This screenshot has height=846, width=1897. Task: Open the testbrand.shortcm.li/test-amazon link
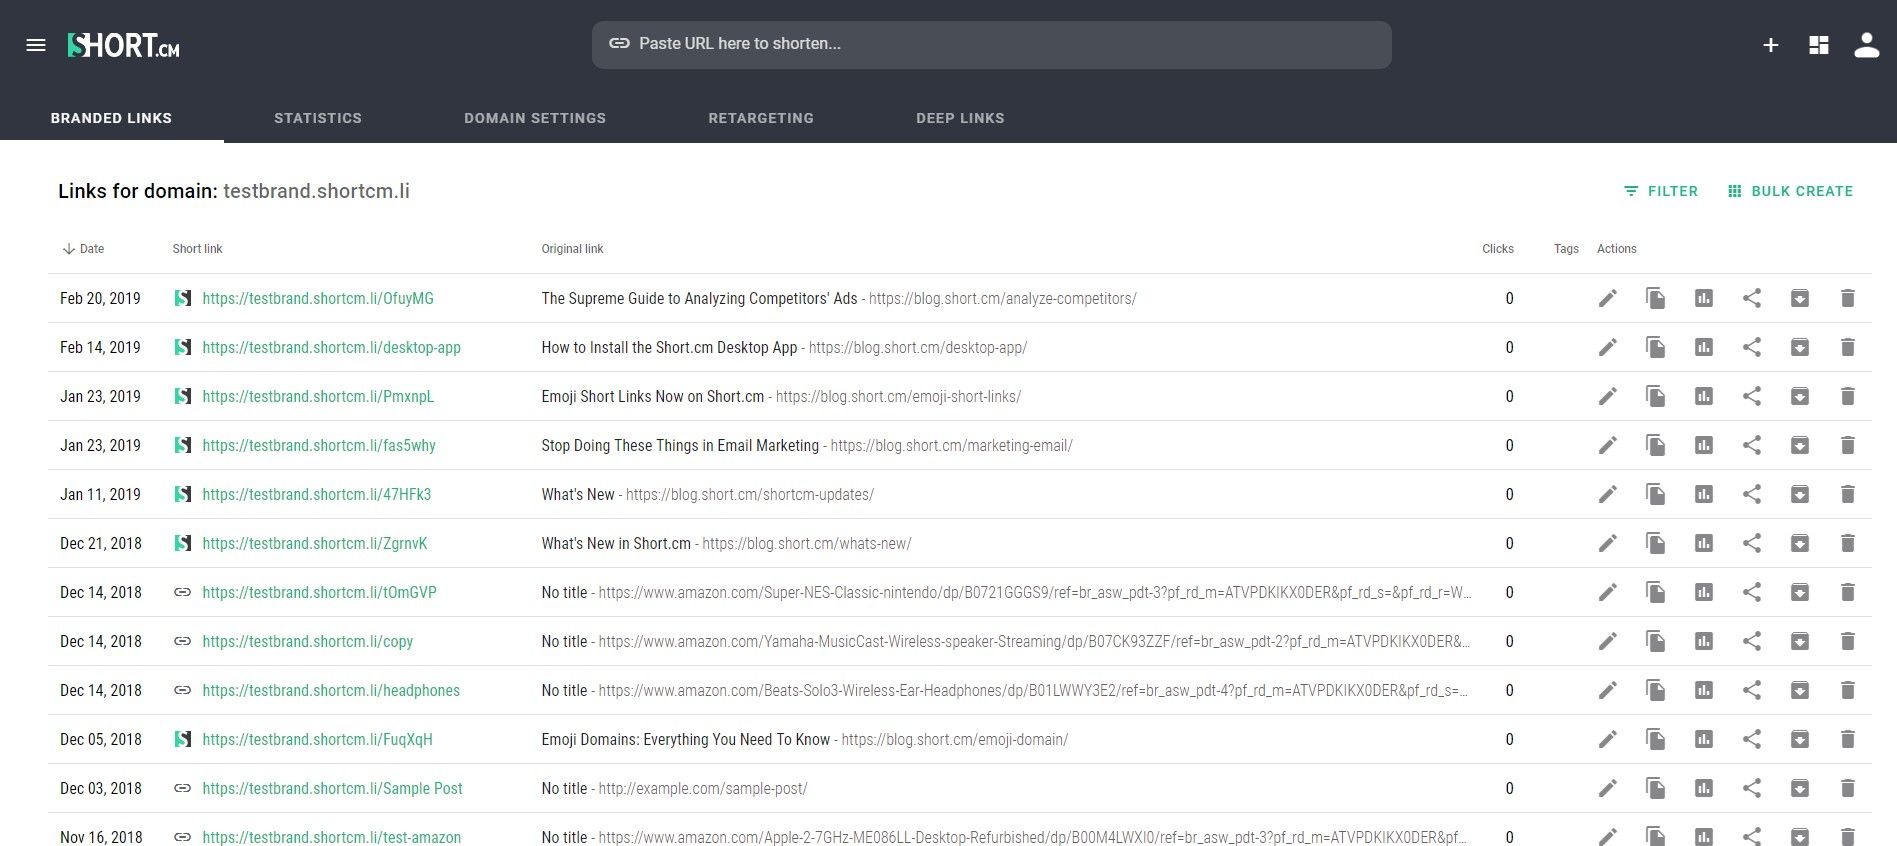(332, 837)
